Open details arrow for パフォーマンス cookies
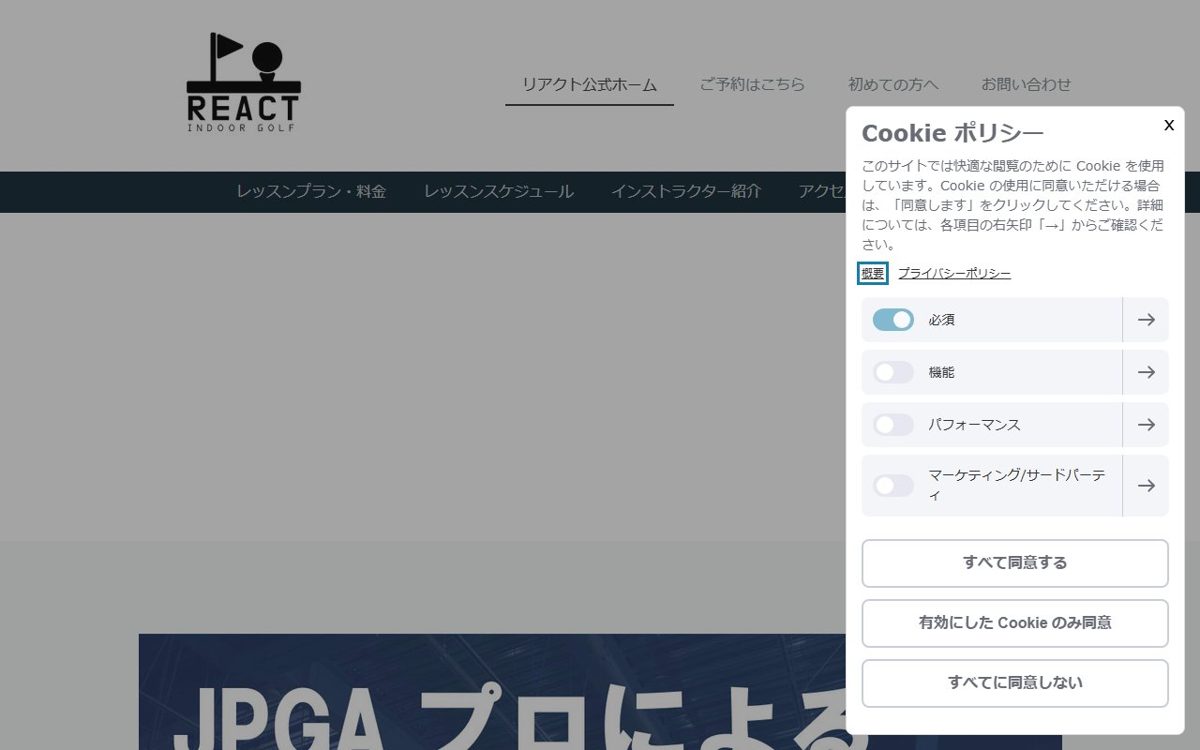The width and height of the screenshot is (1200, 750). pos(1146,425)
